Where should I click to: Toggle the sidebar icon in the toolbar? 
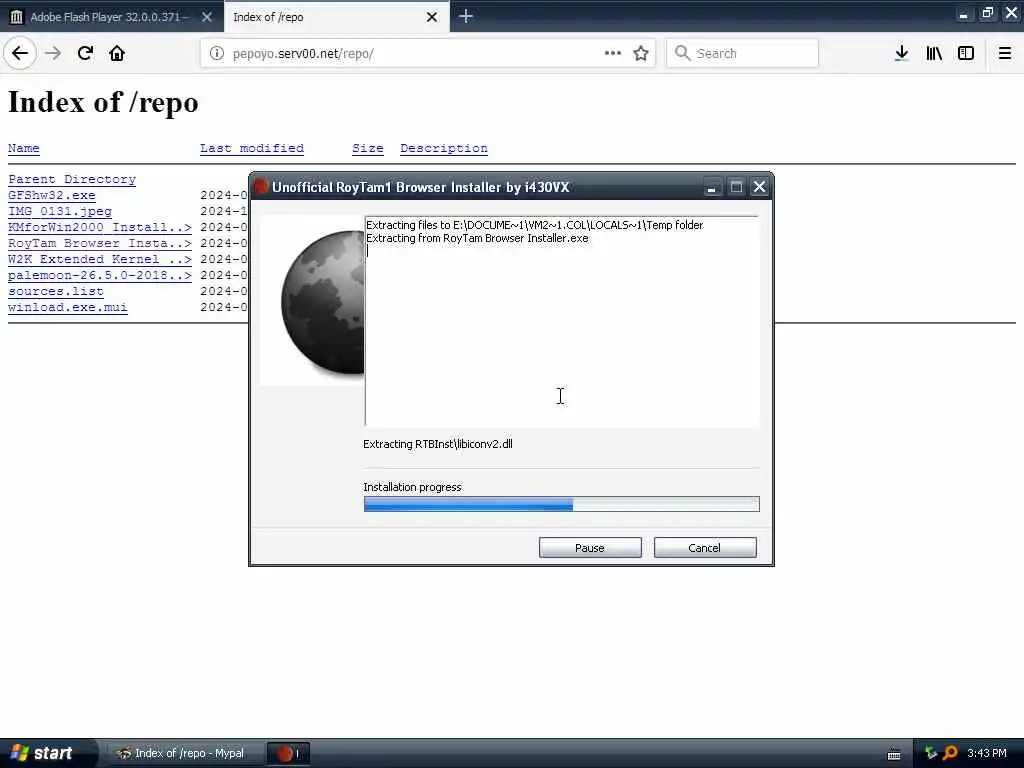pyautogui.click(x=966, y=54)
